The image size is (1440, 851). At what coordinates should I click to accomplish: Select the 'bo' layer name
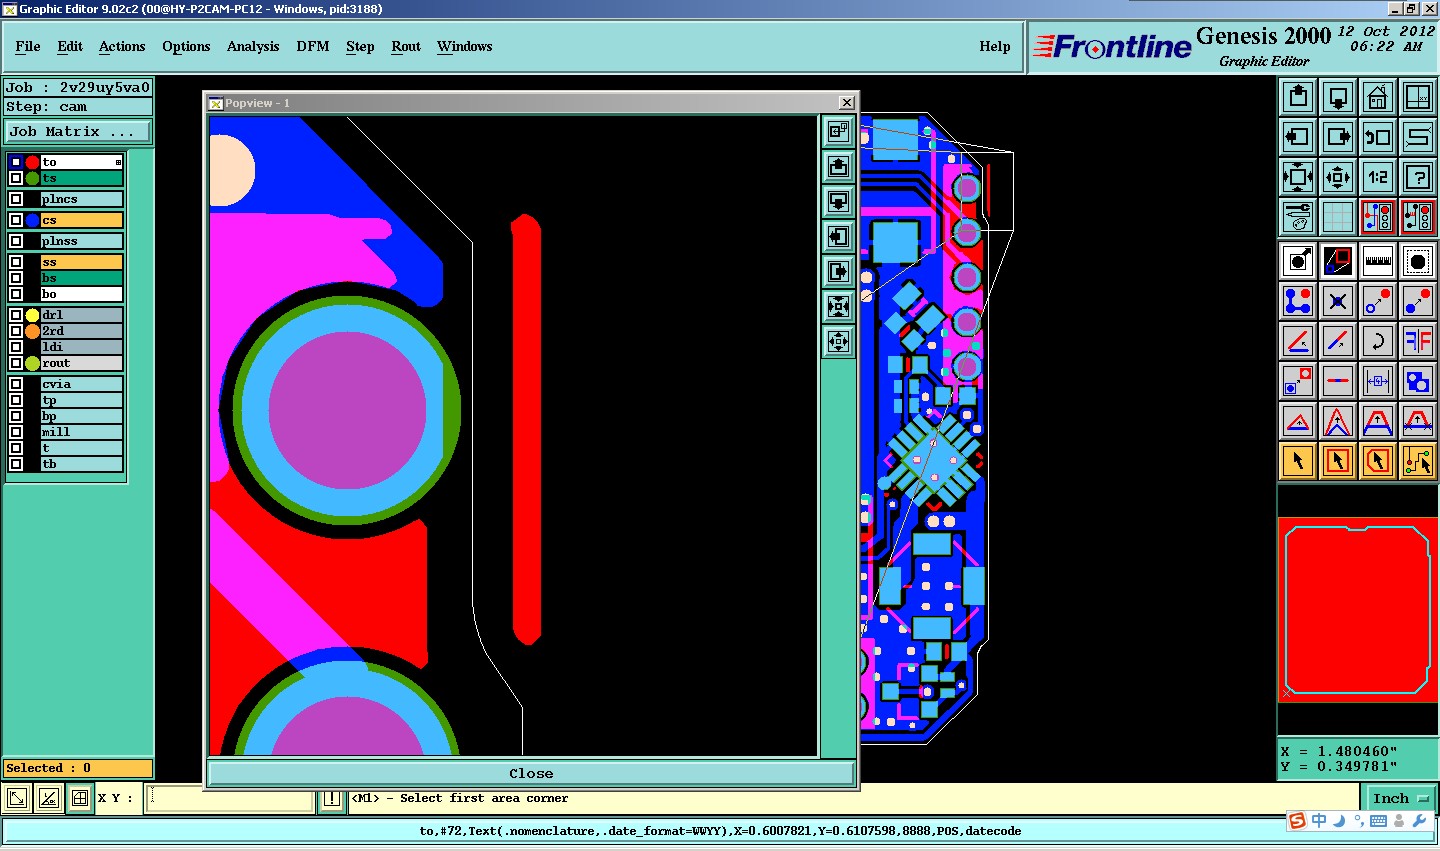pyautogui.click(x=82, y=294)
